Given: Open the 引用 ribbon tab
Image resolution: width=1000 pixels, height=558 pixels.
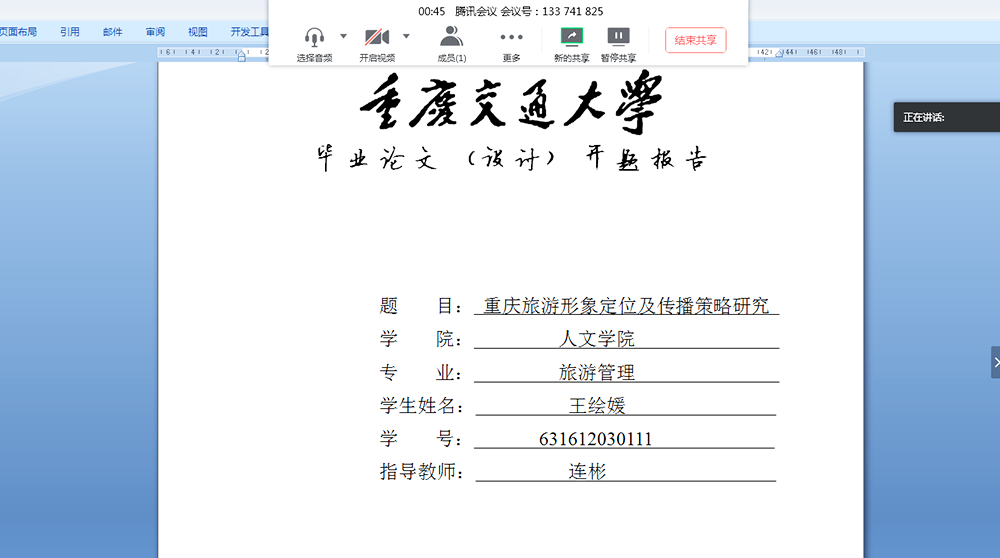Looking at the screenshot, I should (x=69, y=32).
